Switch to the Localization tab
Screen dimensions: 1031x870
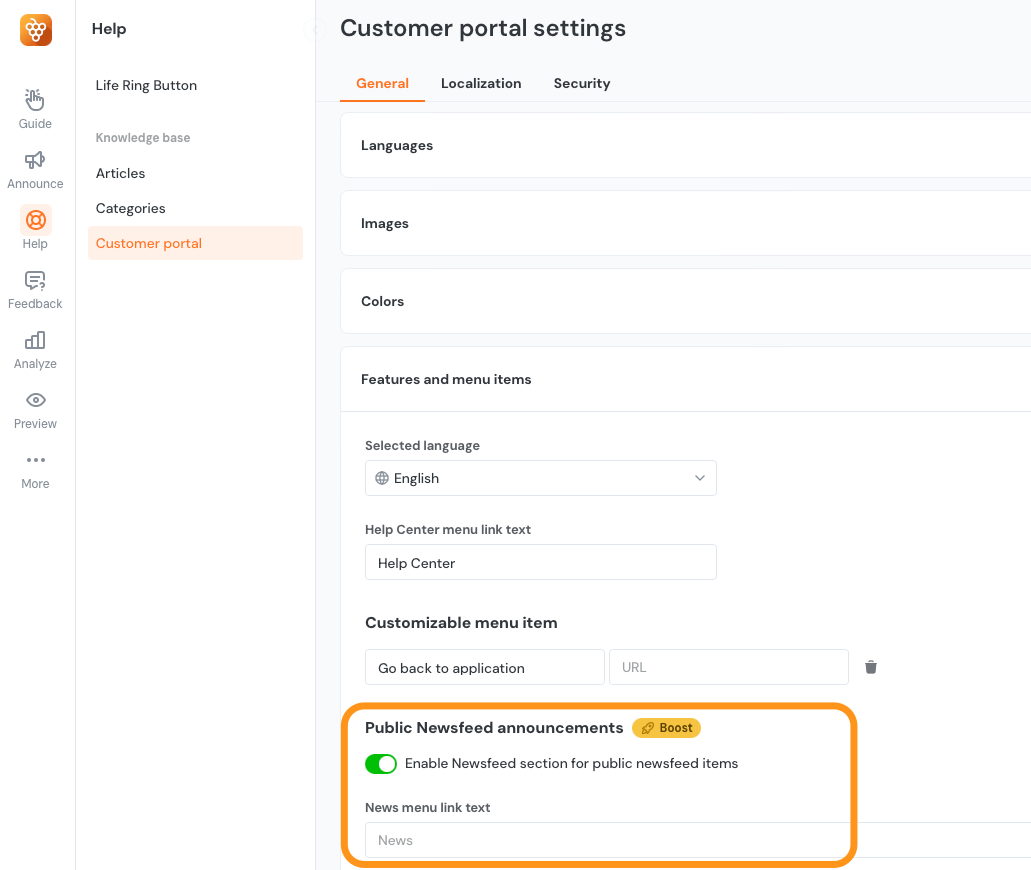(x=481, y=83)
